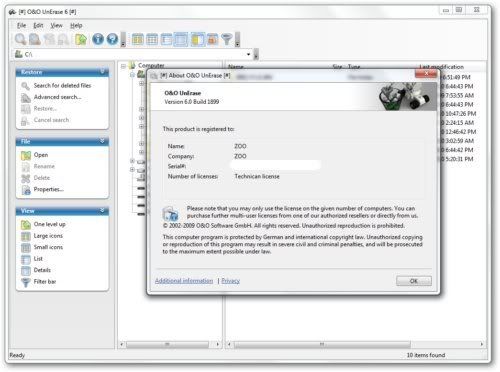Collapse the File sidebar panel header
Viewport: 500px width, 372px height.
coord(62,142)
